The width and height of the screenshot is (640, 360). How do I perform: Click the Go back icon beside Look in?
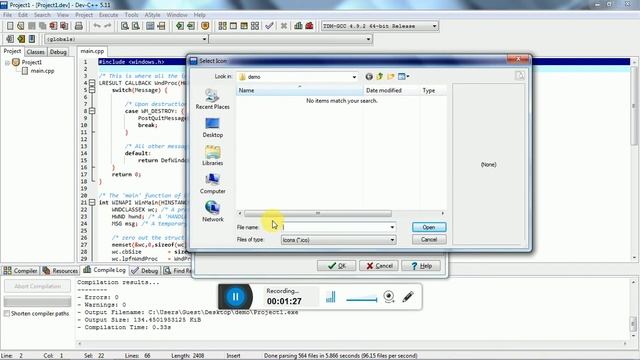coord(369,76)
